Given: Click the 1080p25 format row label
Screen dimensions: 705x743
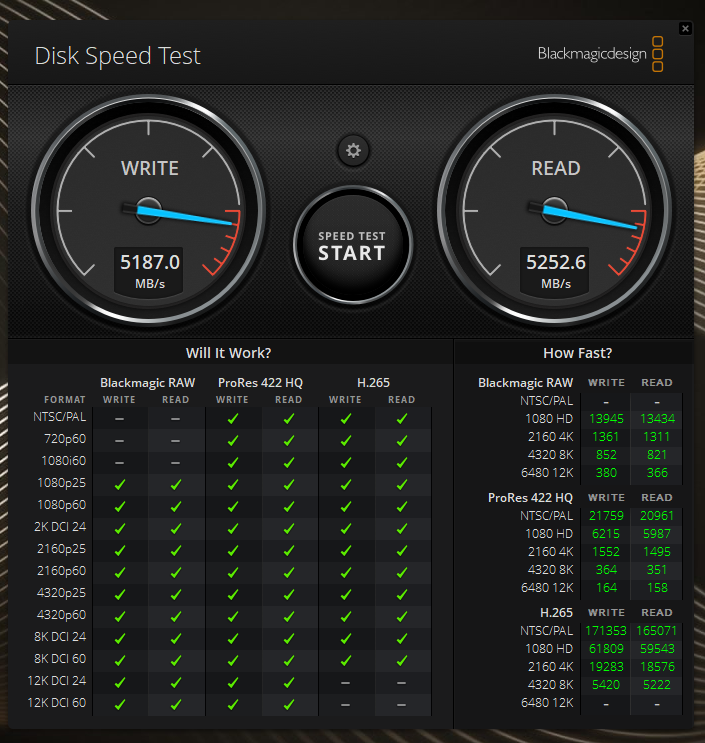Looking at the screenshot, I should click(x=62, y=483).
